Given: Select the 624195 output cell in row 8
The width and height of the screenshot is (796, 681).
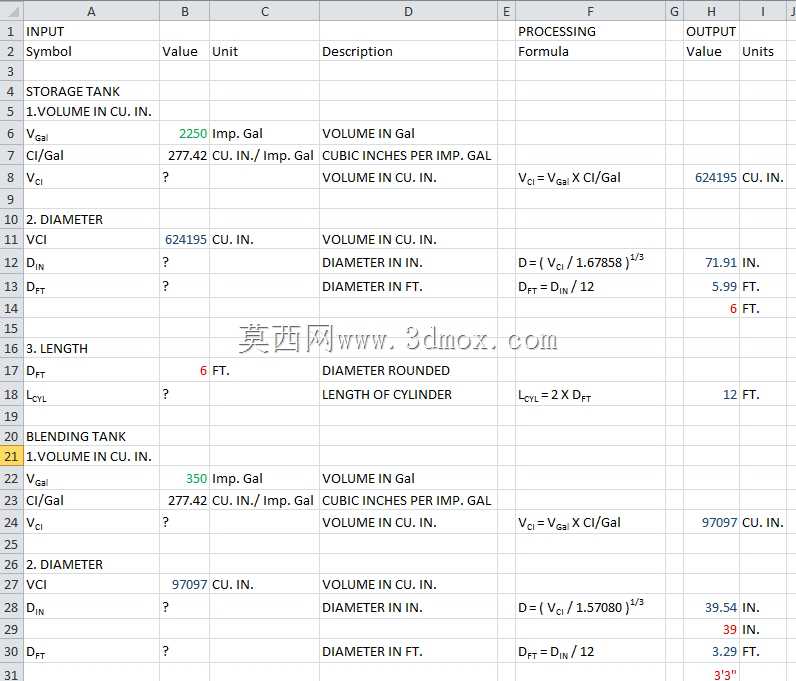Looking at the screenshot, I should (711, 177).
